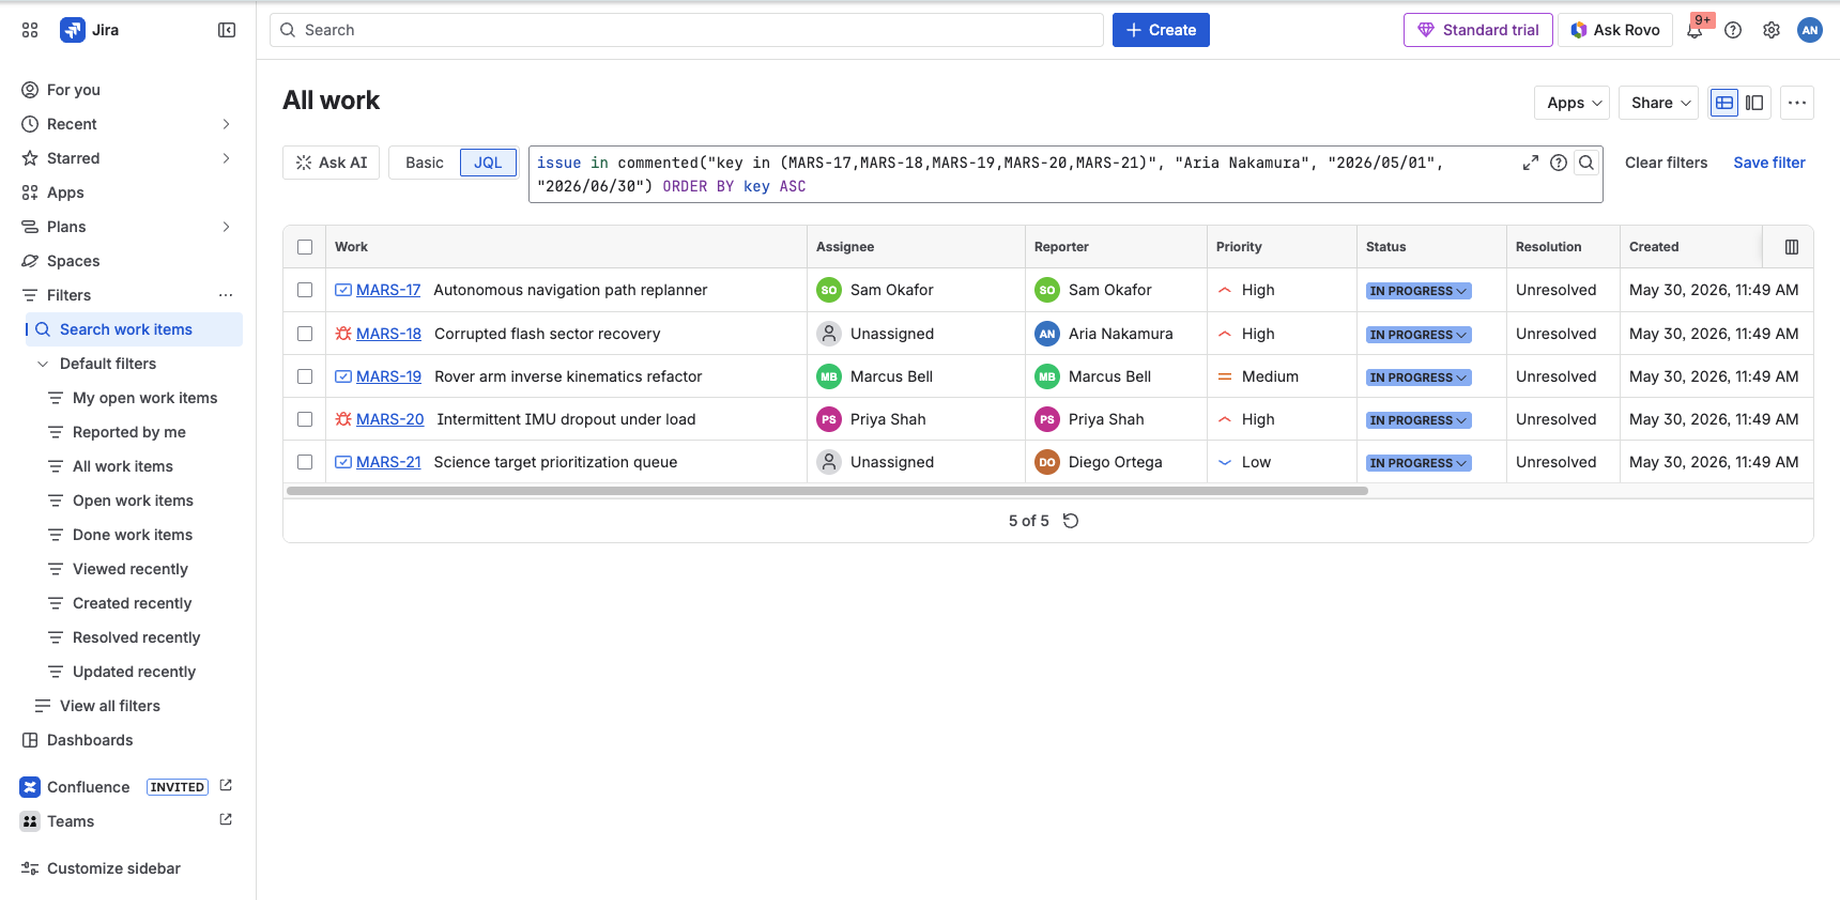Click the MARS-18 bug type icon
Screen dimensions: 1840x900
(343, 333)
